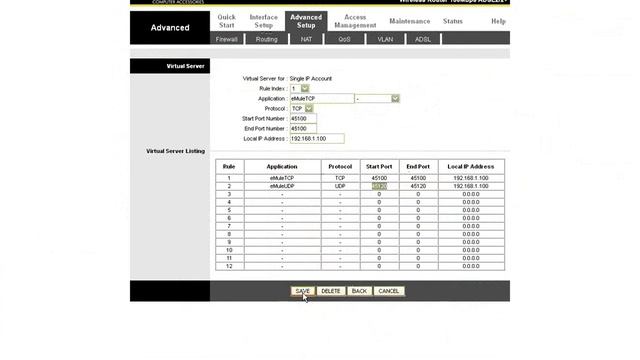This screenshot has width=640, height=360.
Task: Open the Interface Setup tab
Action: click(x=263, y=21)
